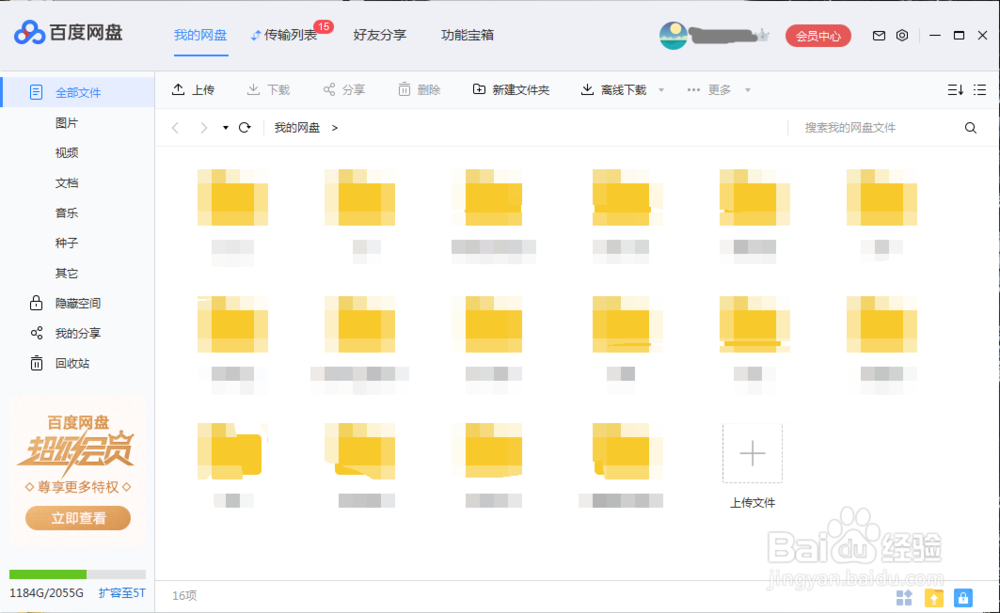Expand the breadcrumb history dropdown arrow
The image size is (1000, 613).
coord(224,127)
